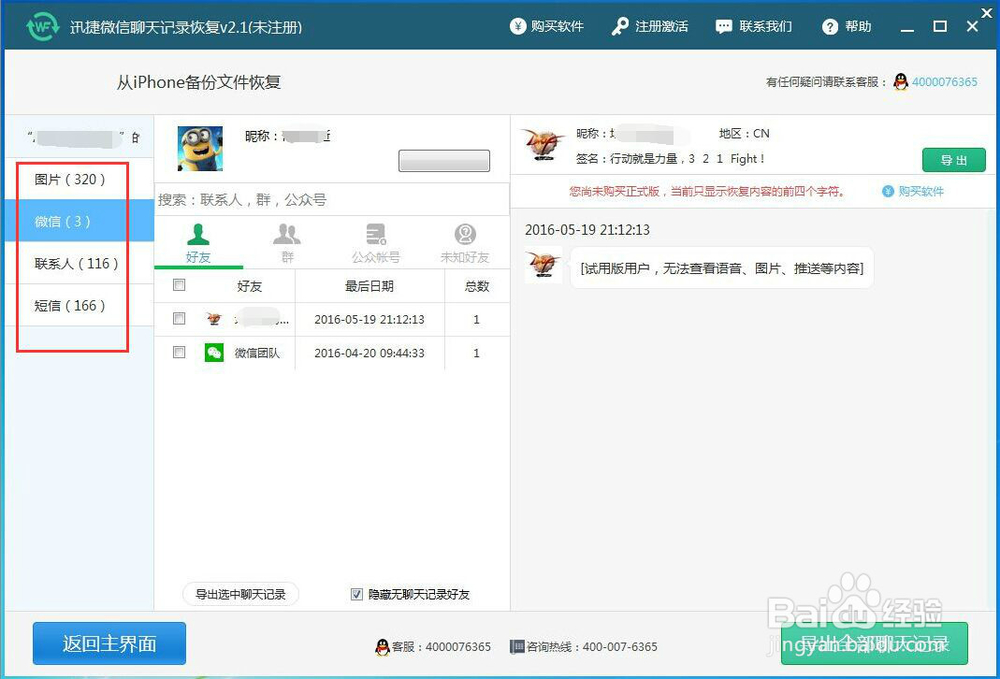Sort by the 好友 column header

(x=249, y=286)
